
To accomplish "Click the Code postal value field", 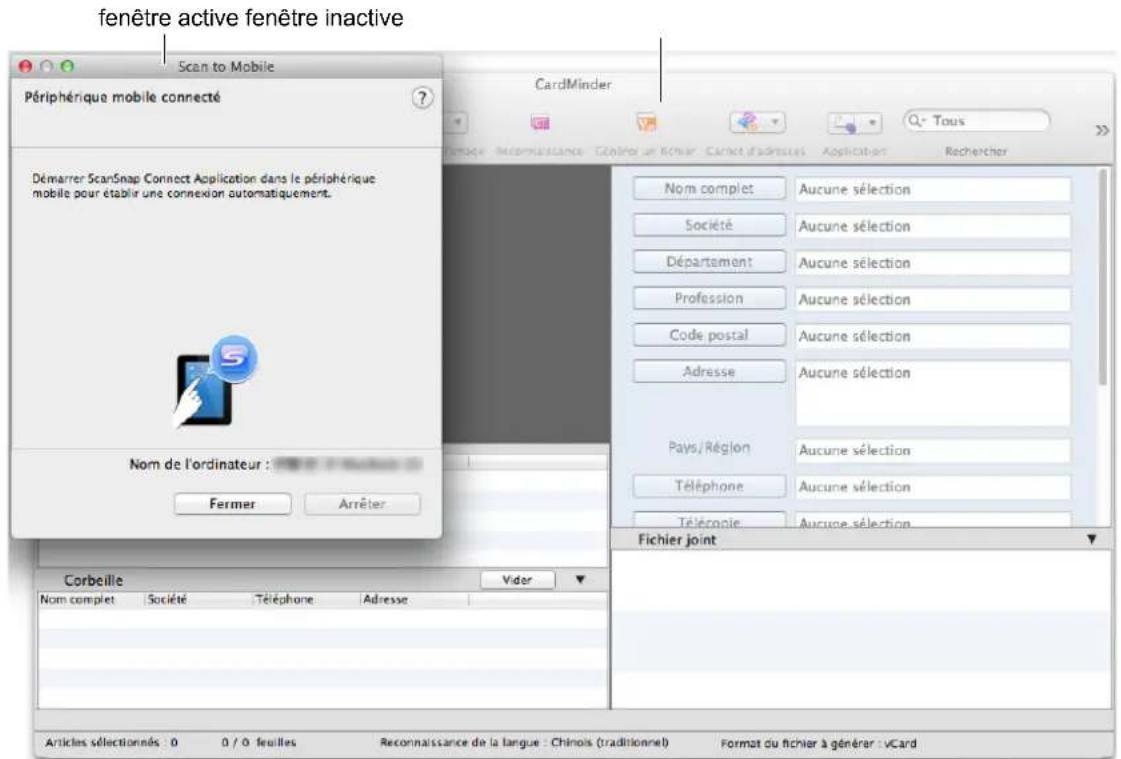I will [933, 335].
